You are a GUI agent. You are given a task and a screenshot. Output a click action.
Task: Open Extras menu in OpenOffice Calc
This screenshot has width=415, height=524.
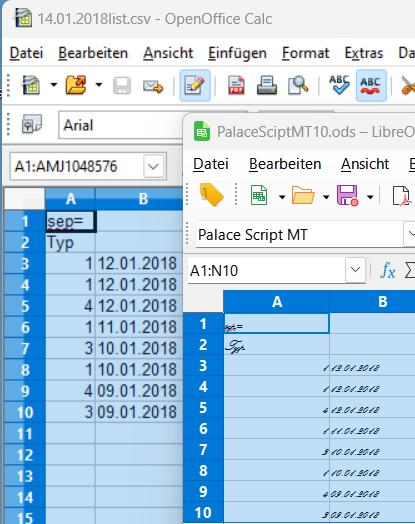point(364,53)
